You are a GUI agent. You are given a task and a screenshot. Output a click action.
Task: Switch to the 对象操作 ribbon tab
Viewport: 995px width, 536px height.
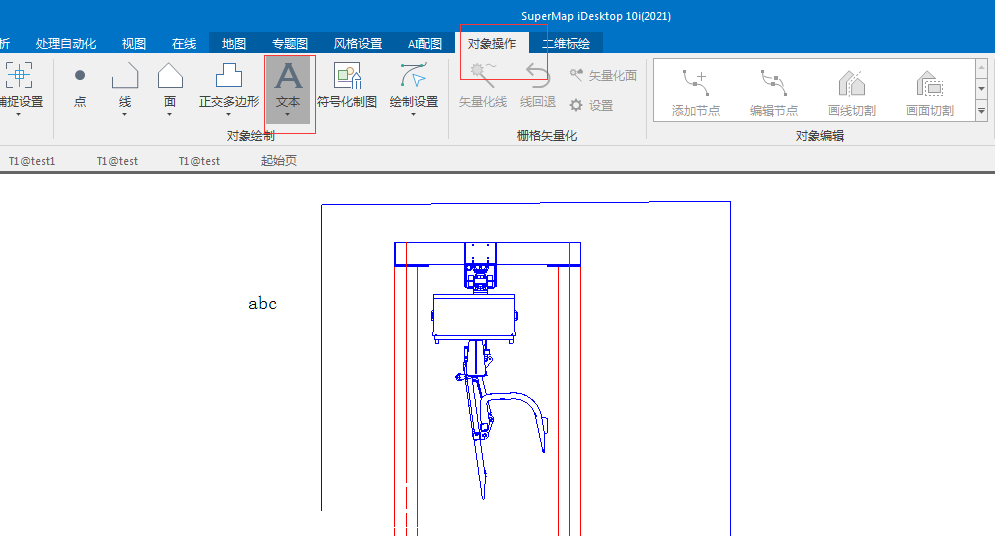492,44
